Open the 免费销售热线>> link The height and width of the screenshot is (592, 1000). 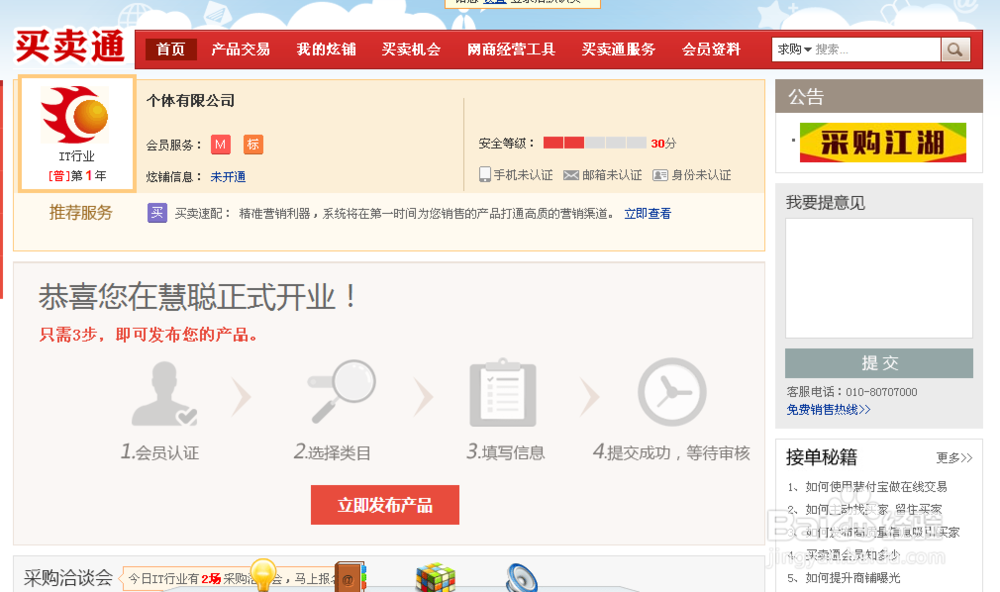[x=828, y=410]
